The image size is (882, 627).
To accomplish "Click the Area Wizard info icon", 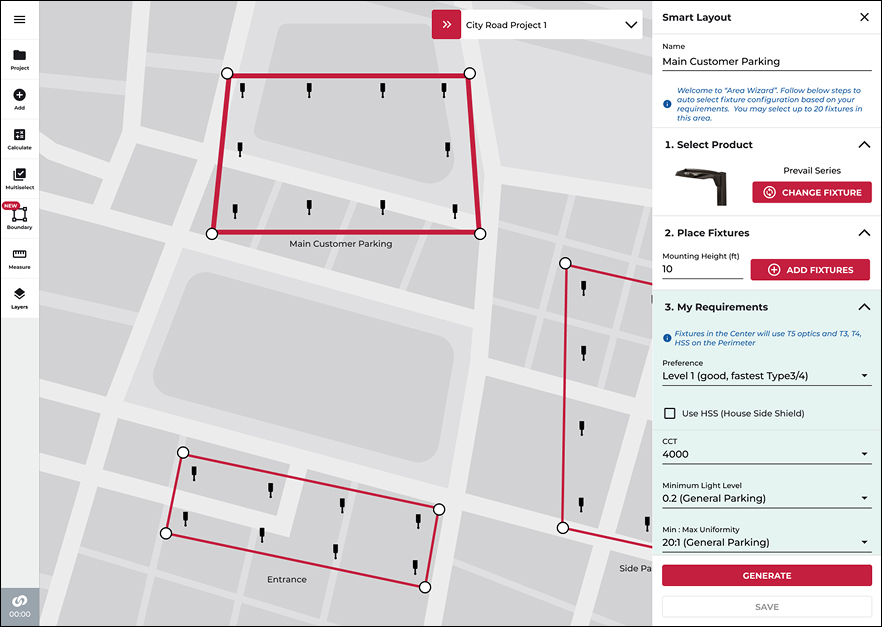I will [x=667, y=104].
